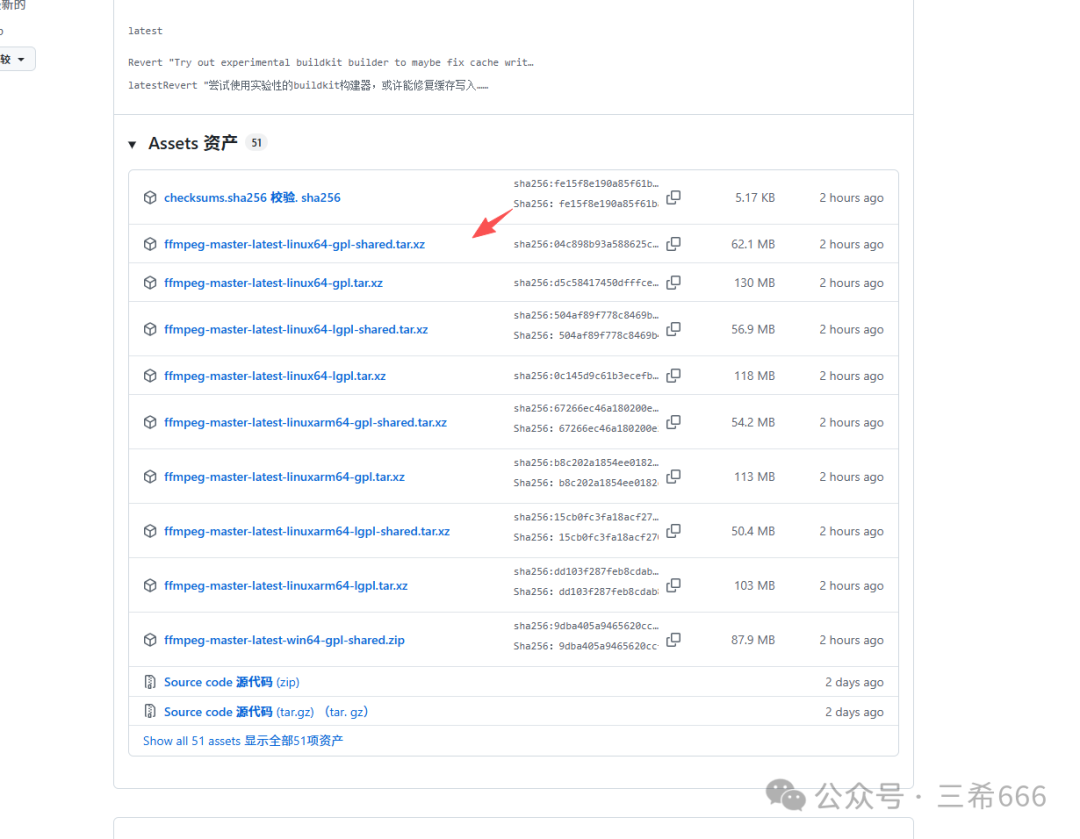Click hash sha256:04c898b93a588625c…
1080x839 pixels.
(586, 244)
